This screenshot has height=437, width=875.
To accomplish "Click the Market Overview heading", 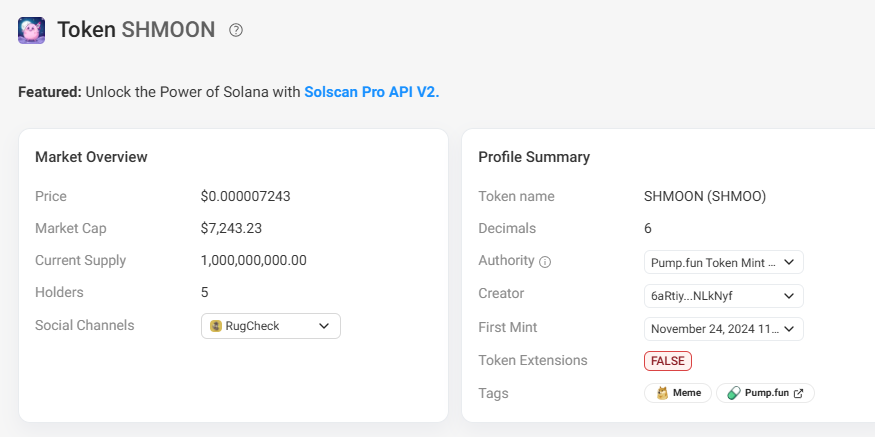I will click(x=92, y=157).
